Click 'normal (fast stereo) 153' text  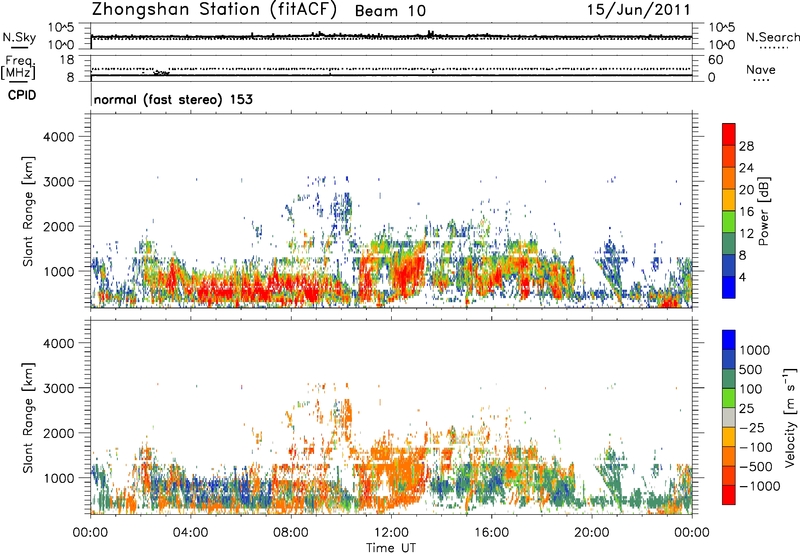click(x=173, y=99)
